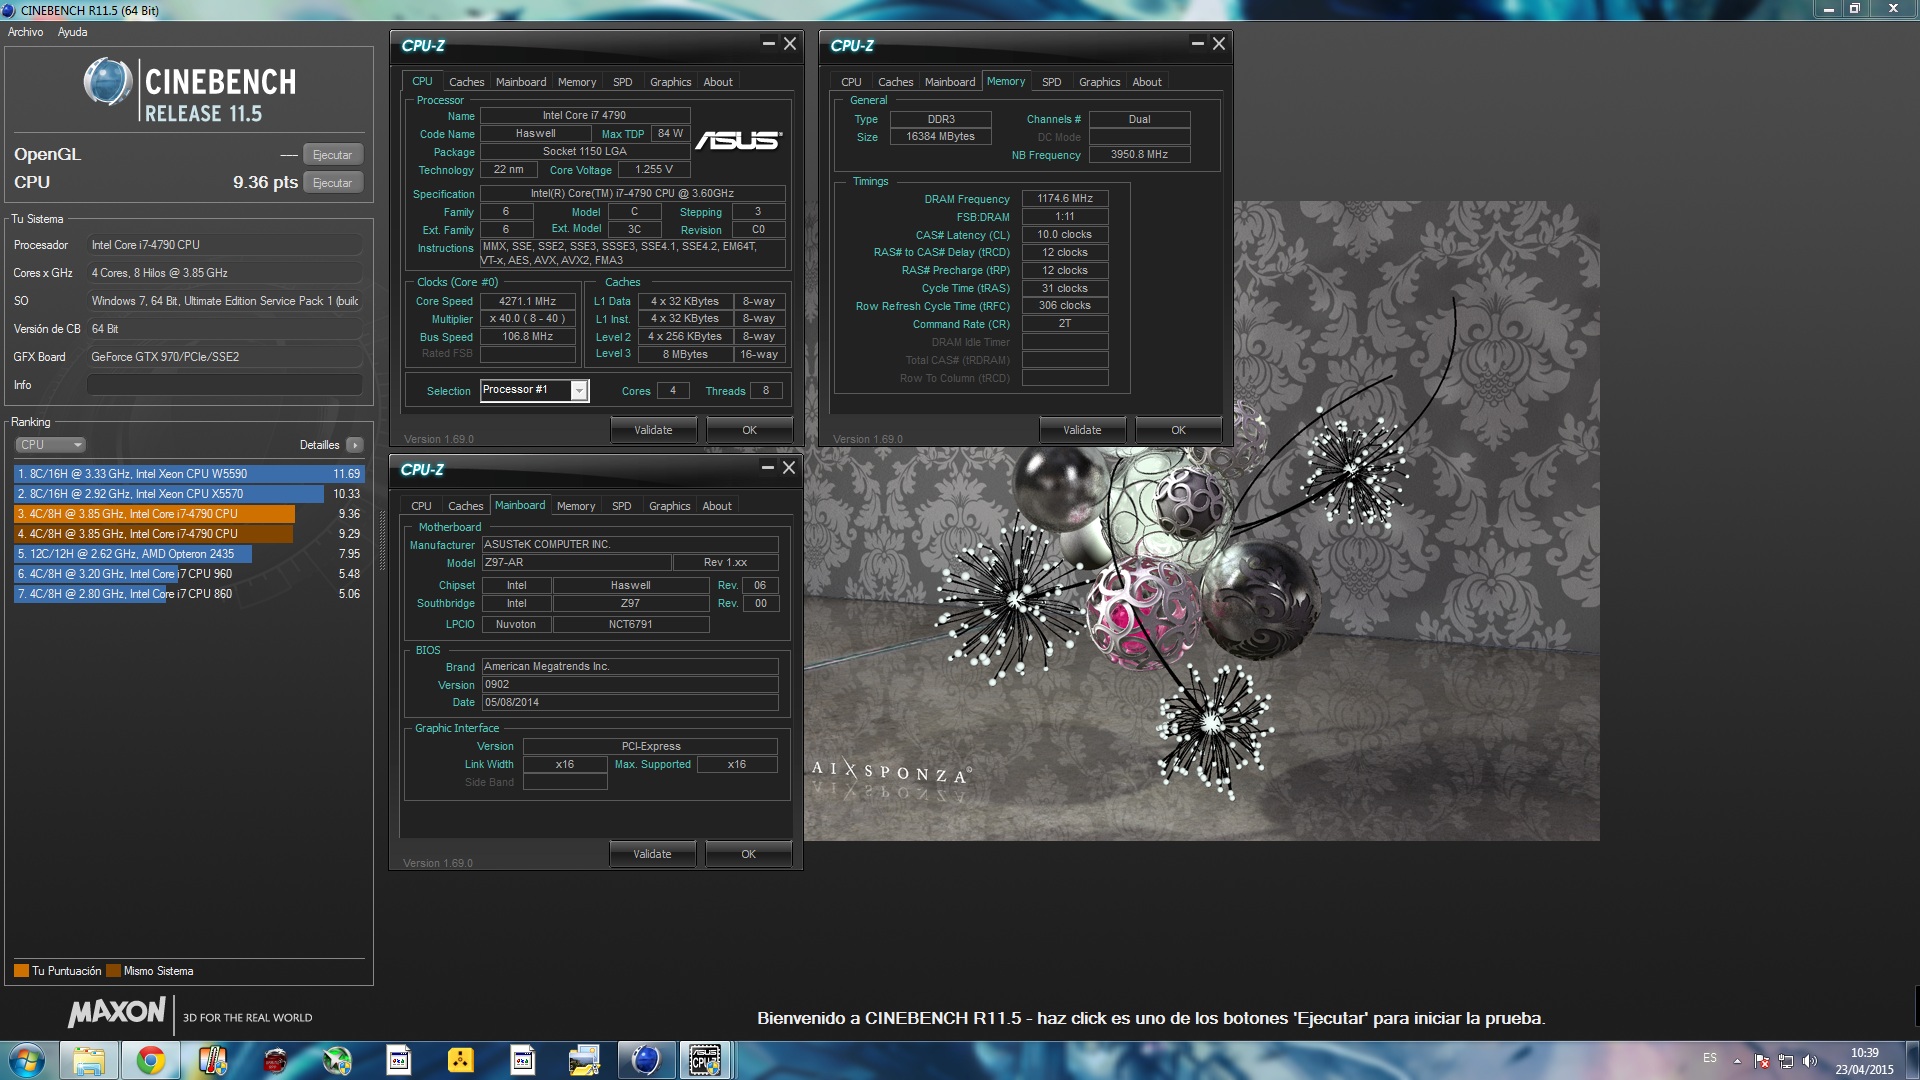Close the CPU-Z window showing the Memory tab
The height and width of the screenshot is (1080, 1920).
click(1218, 44)
